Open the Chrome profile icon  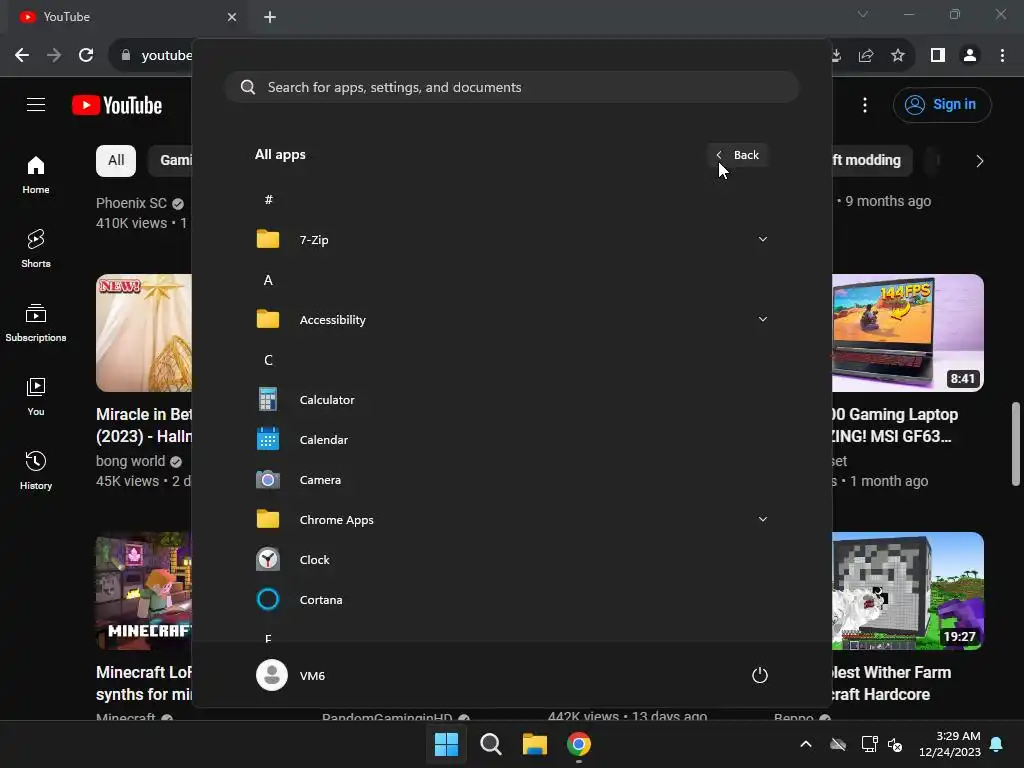pyautogui.click(x=970, y=56)
